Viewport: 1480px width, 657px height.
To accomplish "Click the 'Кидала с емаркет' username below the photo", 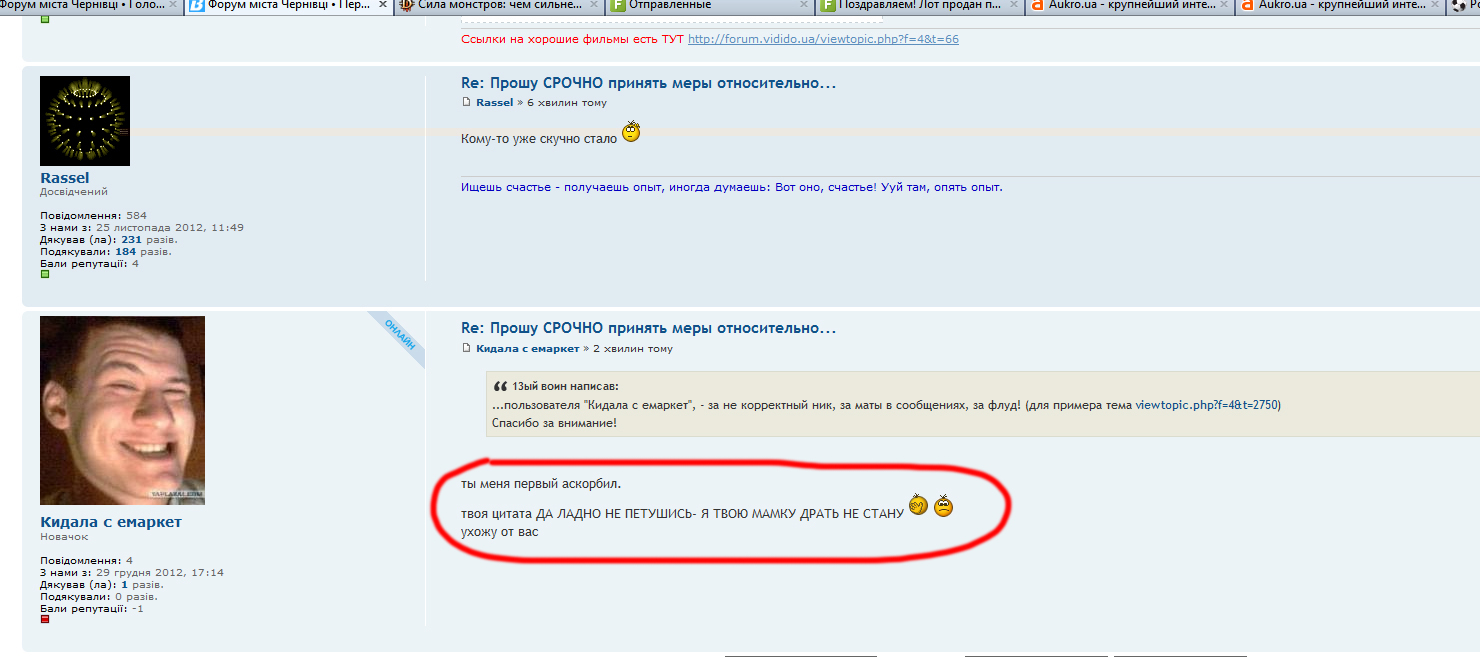I will 111,522.
